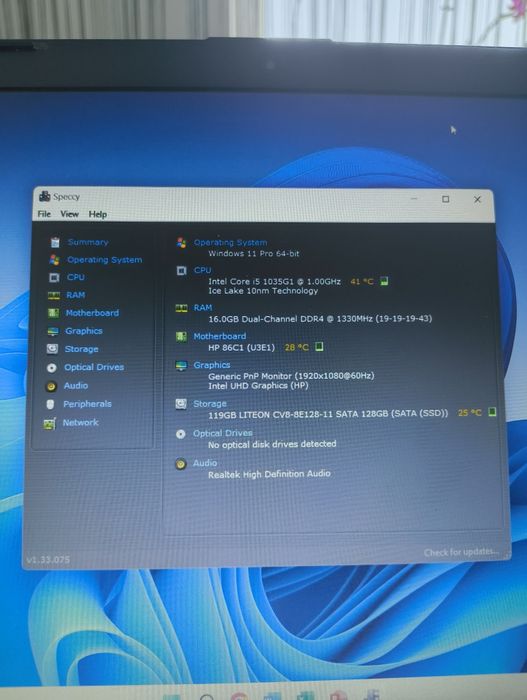Click the motherboard temperature indicator icon after 28 °C

pos(319,346)
